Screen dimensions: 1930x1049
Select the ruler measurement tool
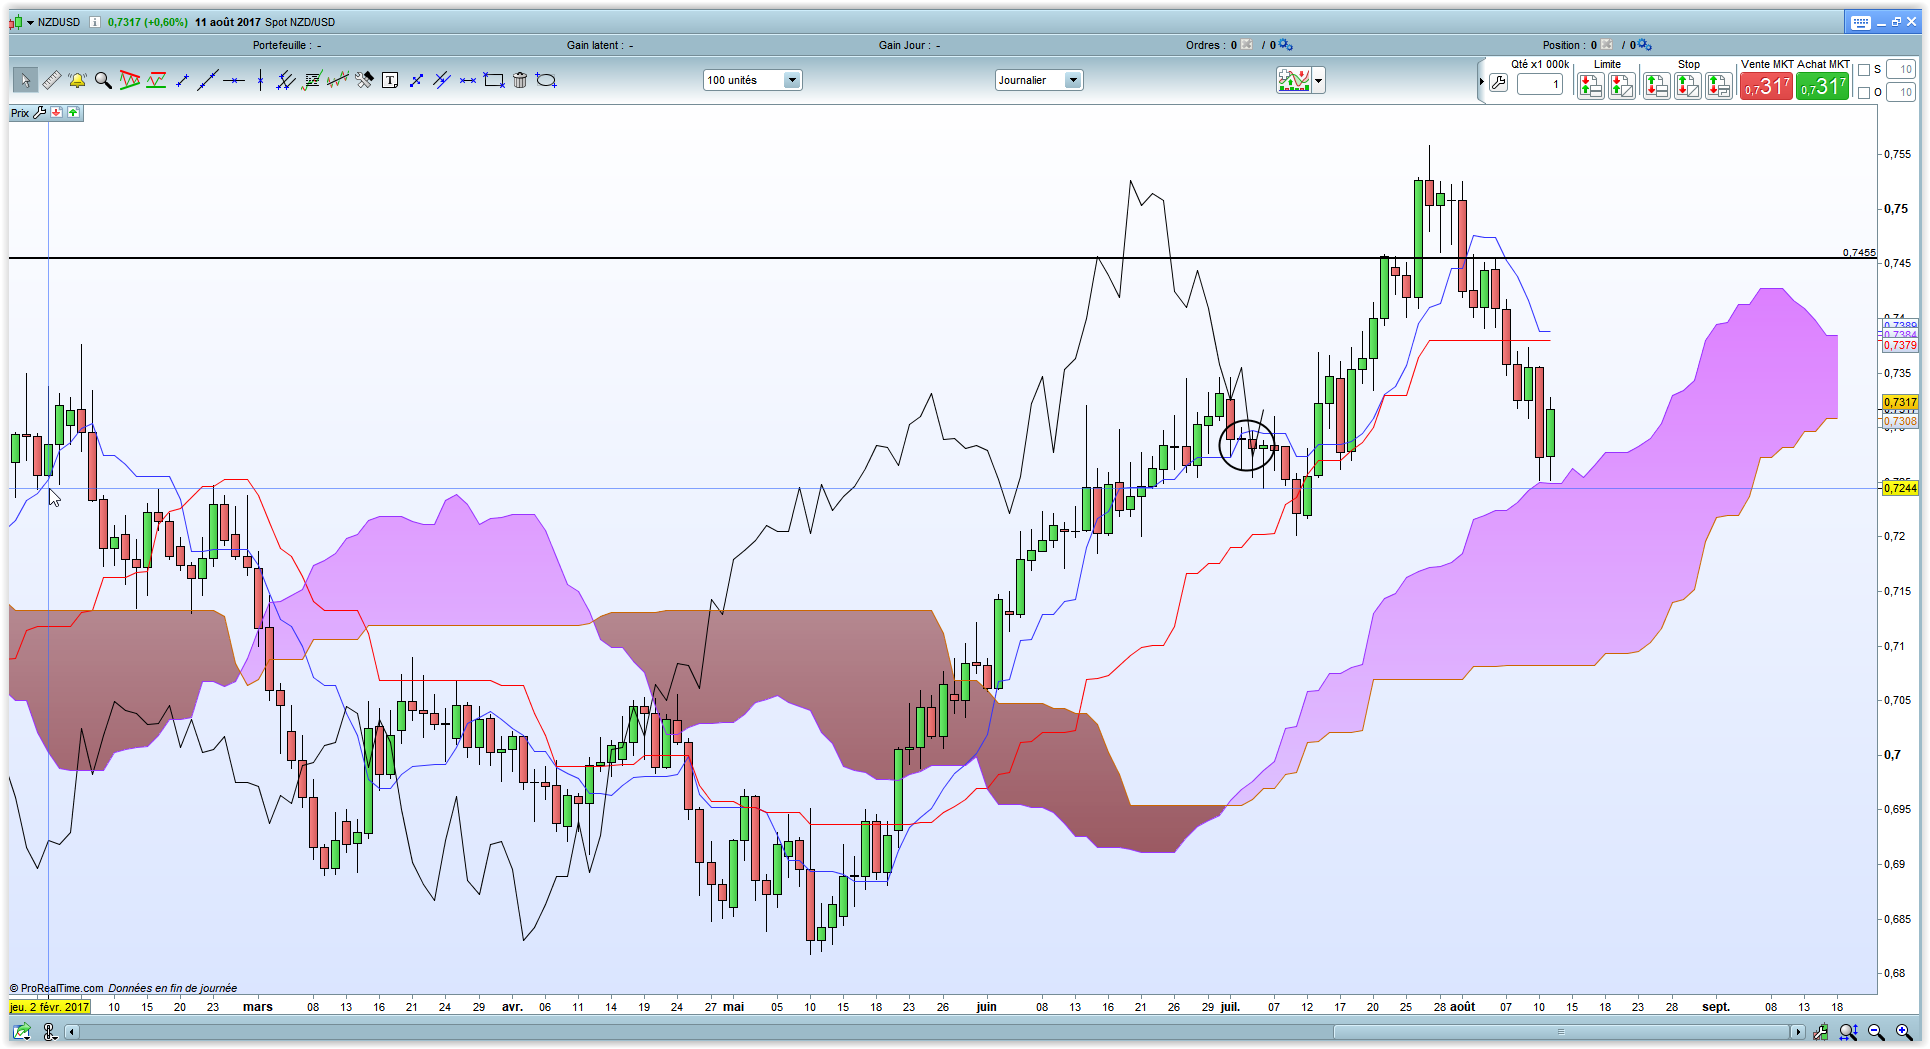point(51,80)
